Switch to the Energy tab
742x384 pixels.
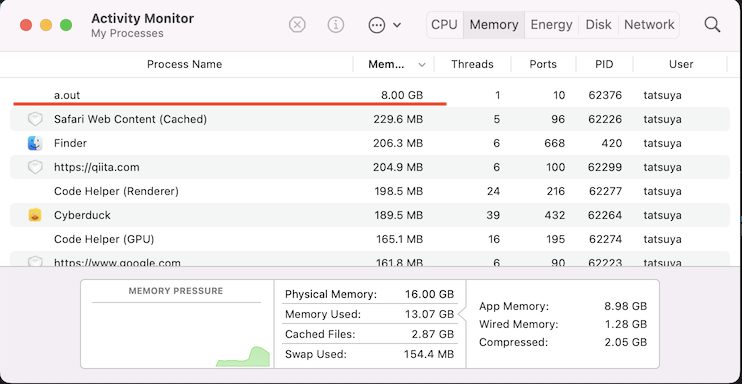[551, 25]
